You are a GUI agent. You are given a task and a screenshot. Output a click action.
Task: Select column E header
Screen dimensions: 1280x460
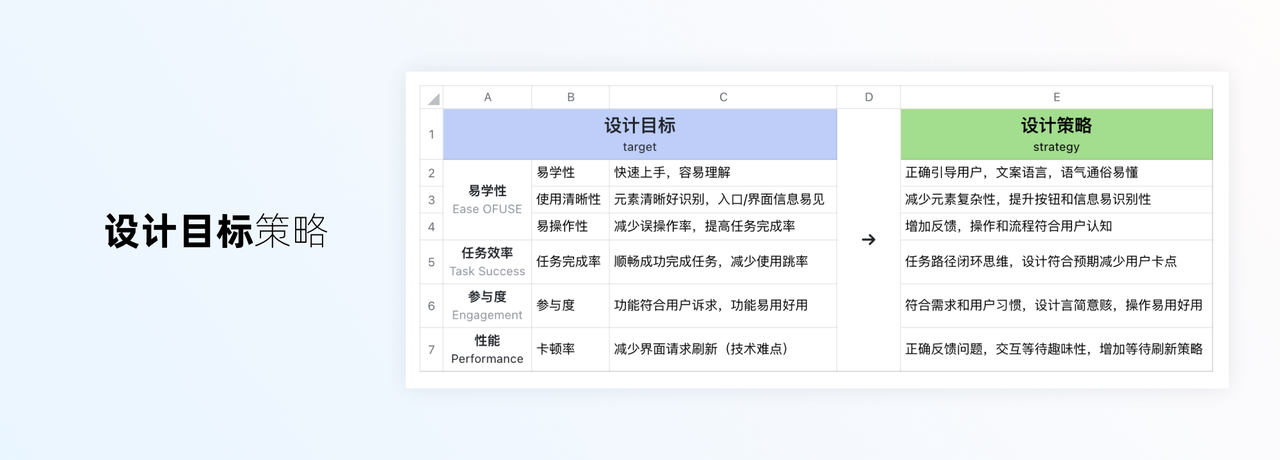1056,97
